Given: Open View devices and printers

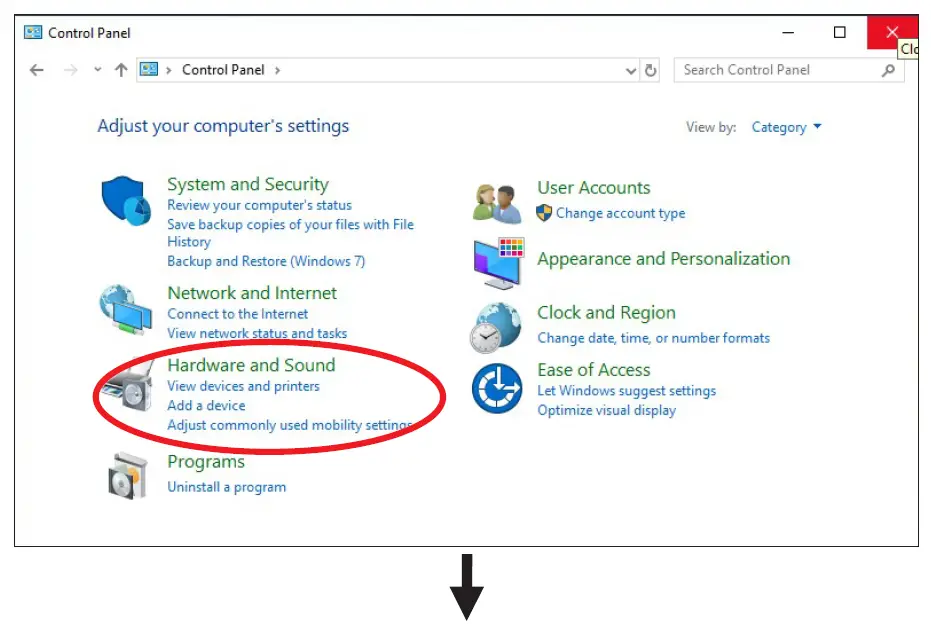Looking at the screenshot, I should (x=243, y=386).
